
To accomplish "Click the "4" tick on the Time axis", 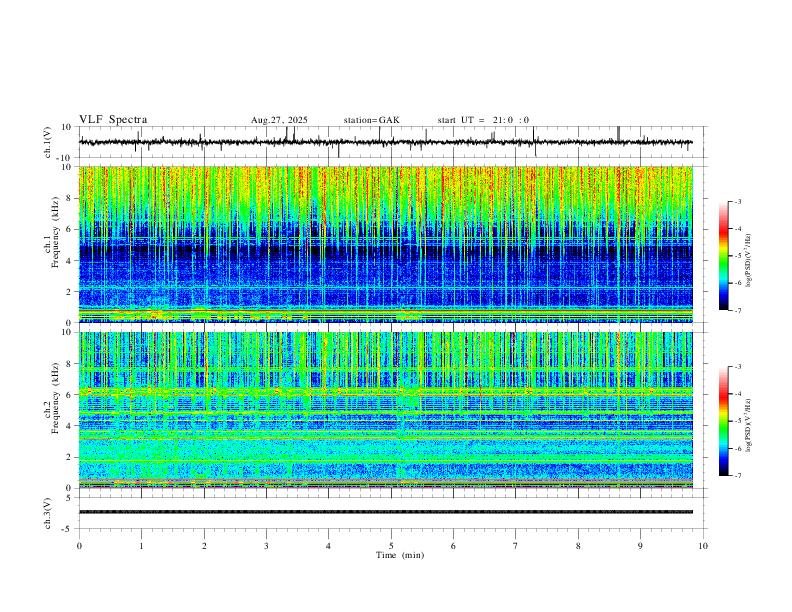I will [x=329, y=546].
